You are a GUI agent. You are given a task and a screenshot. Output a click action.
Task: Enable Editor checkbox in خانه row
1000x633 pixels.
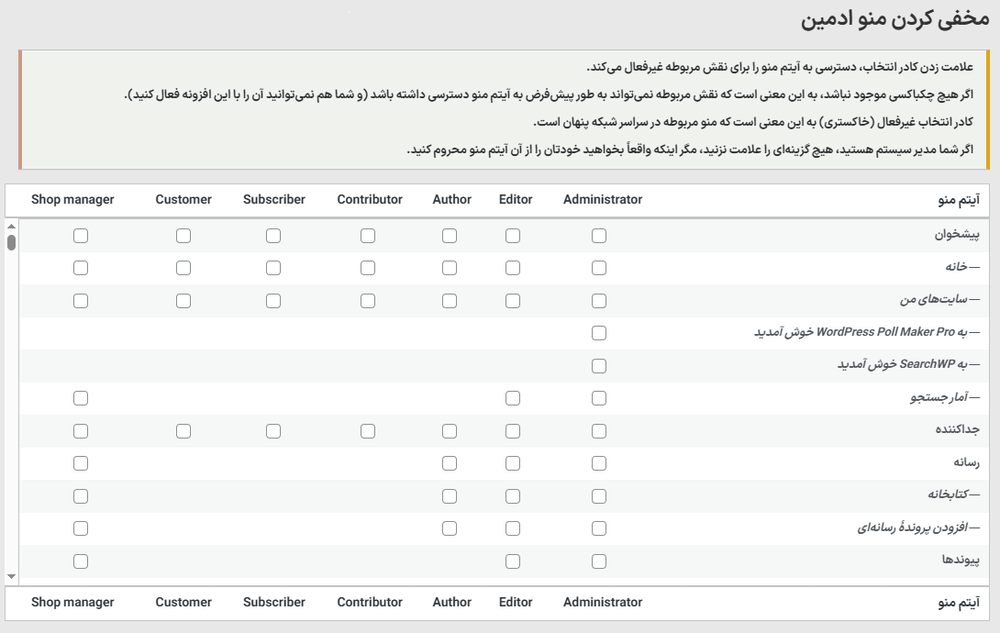pos(512,268)
